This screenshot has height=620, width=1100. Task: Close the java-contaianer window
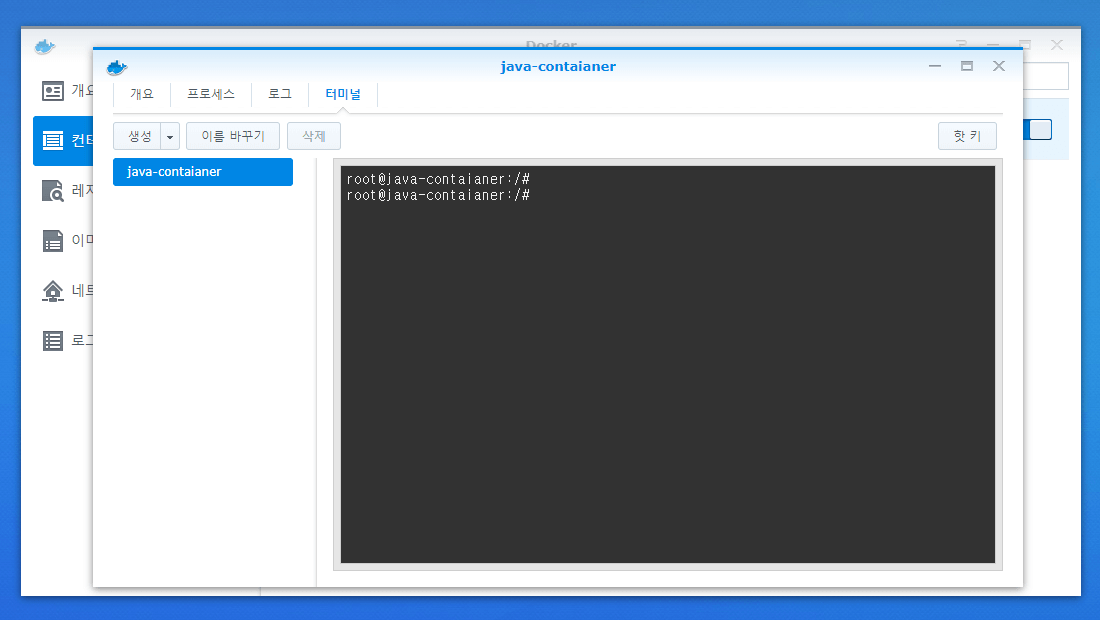click(999, 66)
